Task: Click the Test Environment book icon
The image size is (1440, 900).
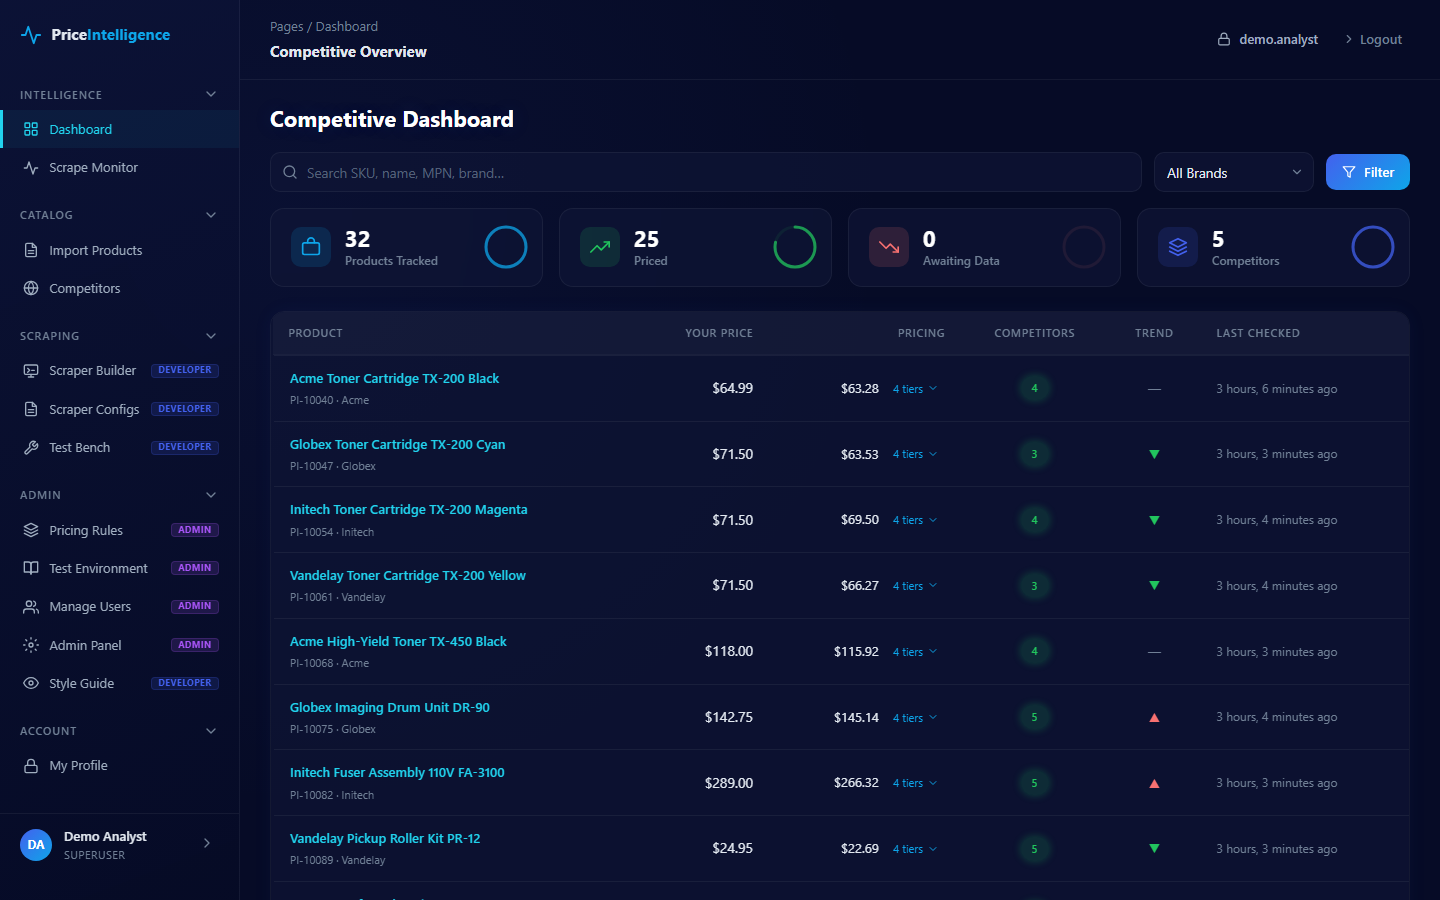Action: click(31, 568)
